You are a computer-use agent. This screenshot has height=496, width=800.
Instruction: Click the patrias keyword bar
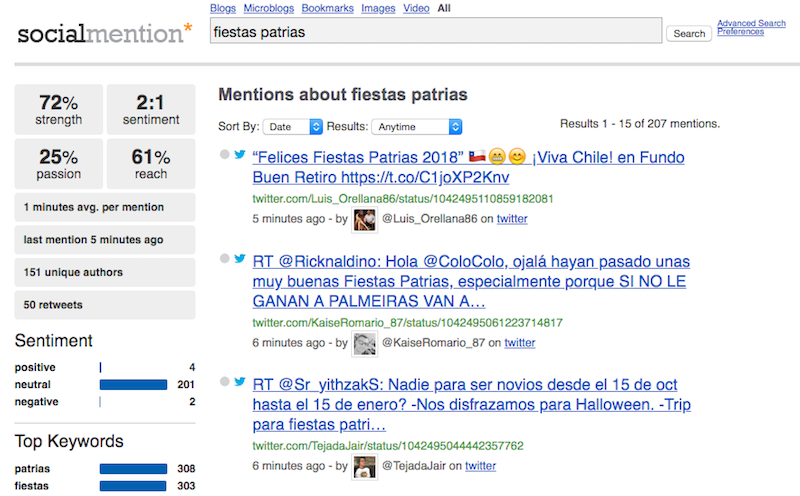click(x=133, y=468)
